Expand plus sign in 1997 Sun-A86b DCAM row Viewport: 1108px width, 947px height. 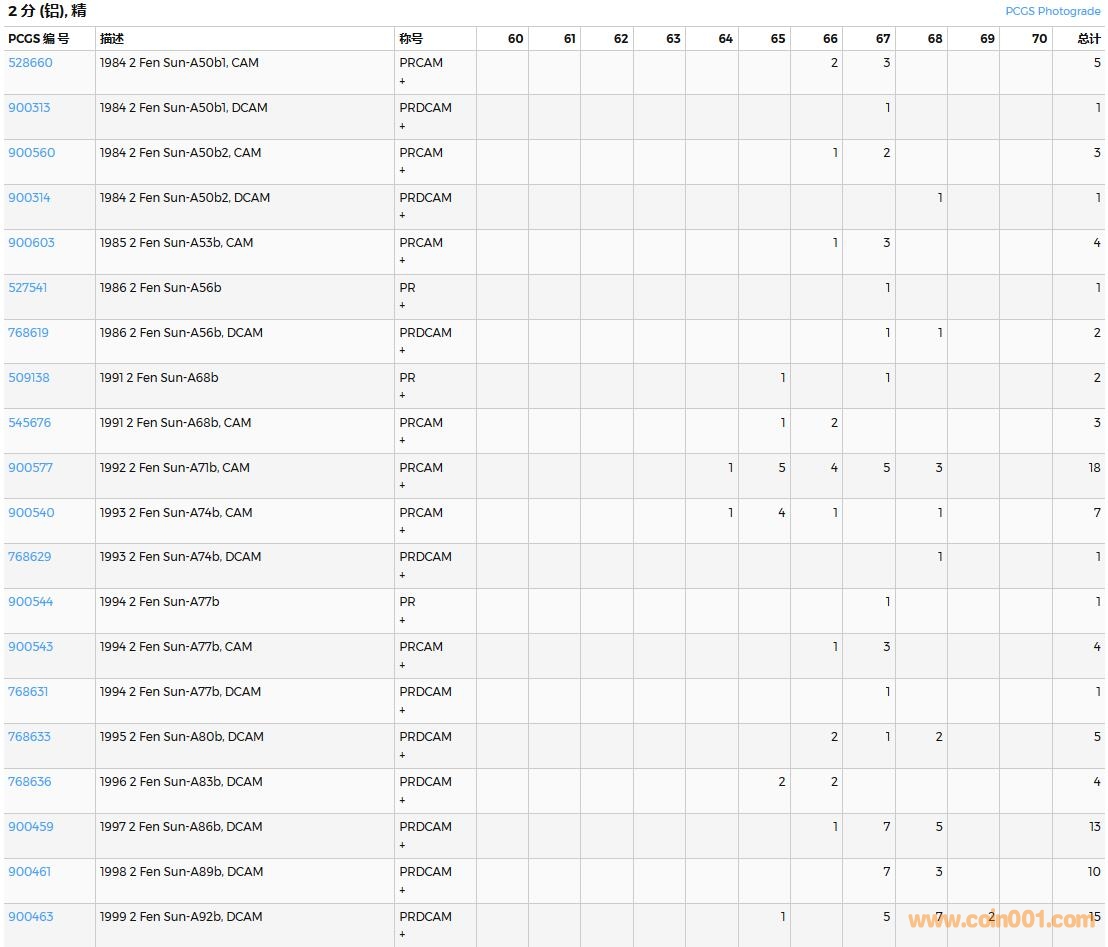[403, 845]
